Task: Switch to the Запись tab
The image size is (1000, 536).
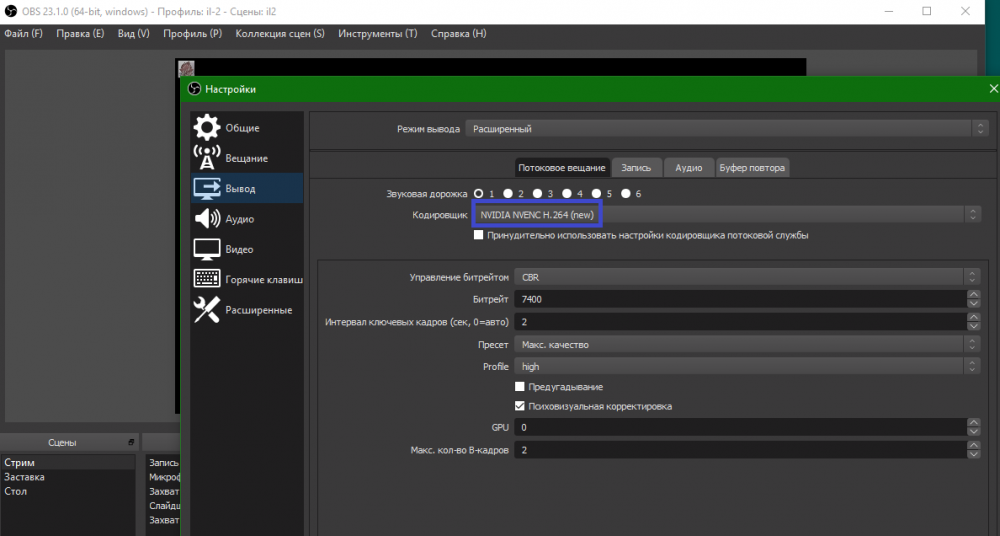Action: 636,167
